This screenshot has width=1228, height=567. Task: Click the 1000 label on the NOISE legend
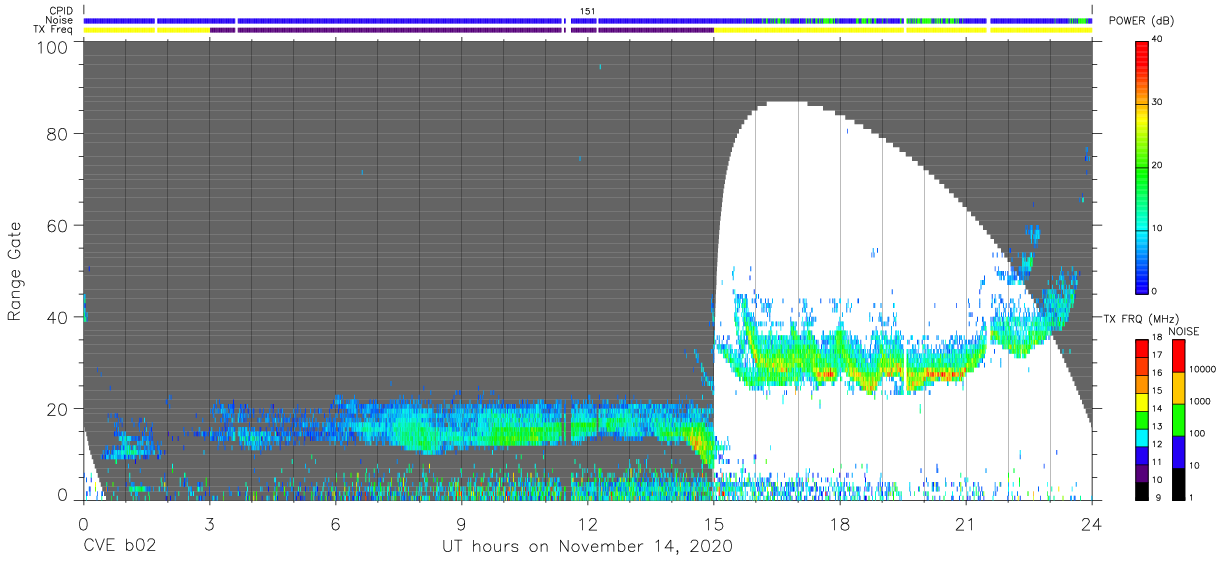click(1200, 401)
